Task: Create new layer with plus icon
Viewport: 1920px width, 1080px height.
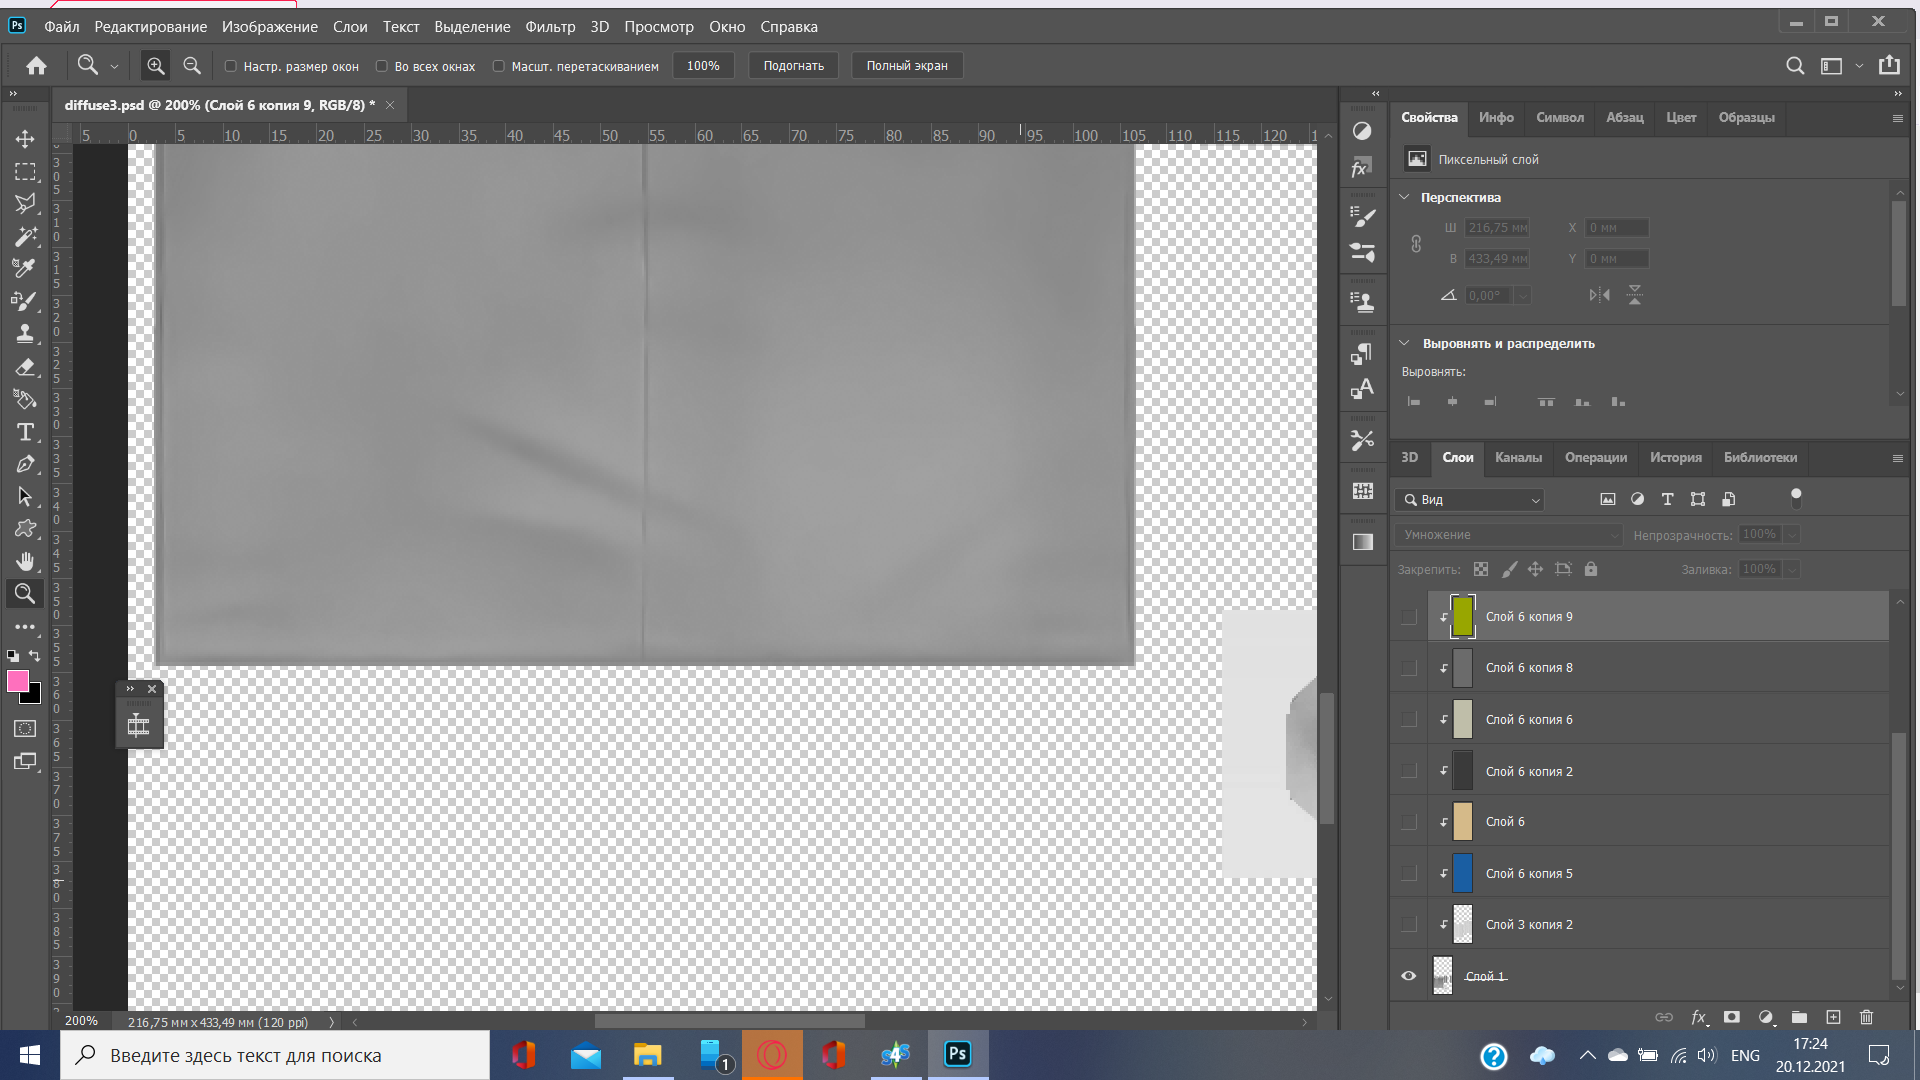Action: click(x=1833, y=1017)
